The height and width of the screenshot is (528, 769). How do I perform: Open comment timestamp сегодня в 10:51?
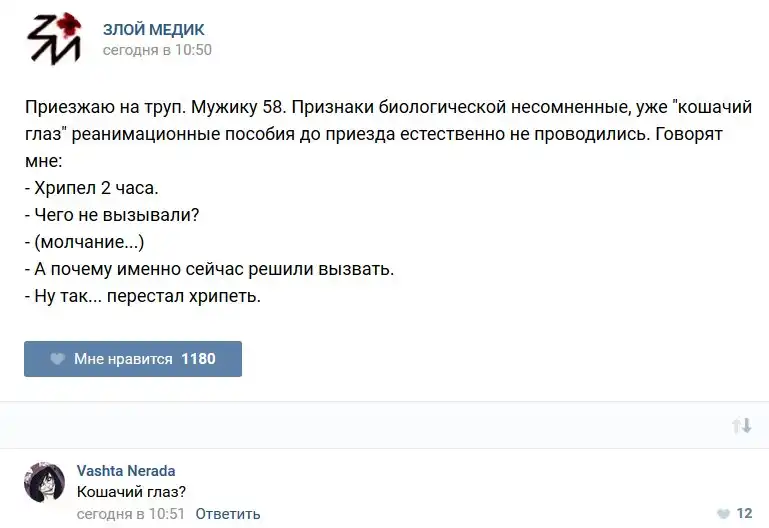pyautogui.click(x=131, y=514)
